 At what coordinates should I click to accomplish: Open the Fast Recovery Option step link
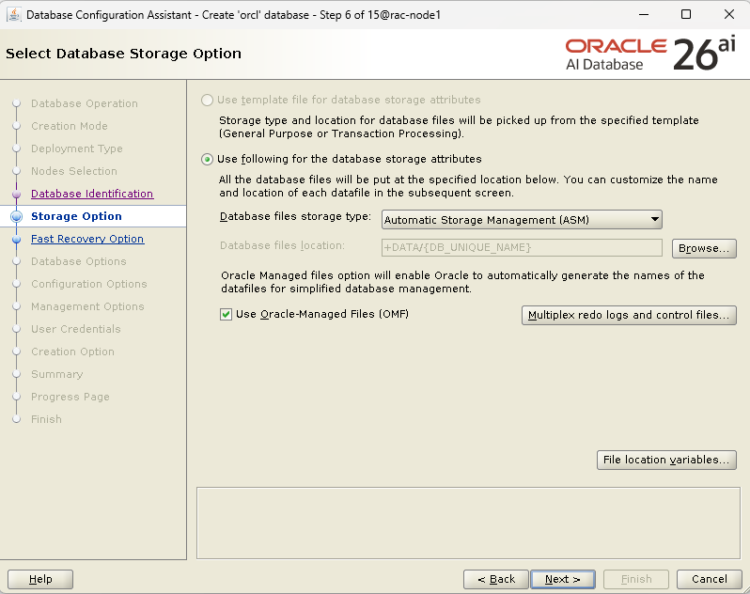[87, 239]
